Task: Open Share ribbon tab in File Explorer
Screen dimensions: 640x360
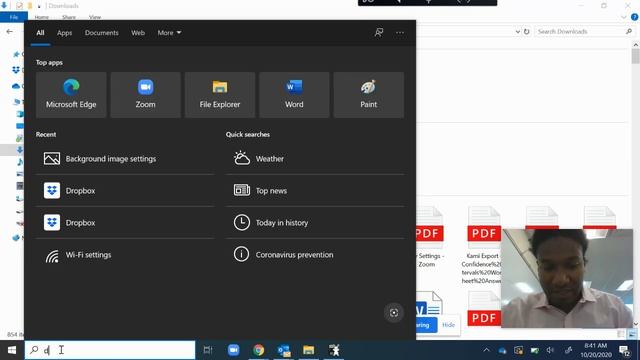Action: click(69, 17)
